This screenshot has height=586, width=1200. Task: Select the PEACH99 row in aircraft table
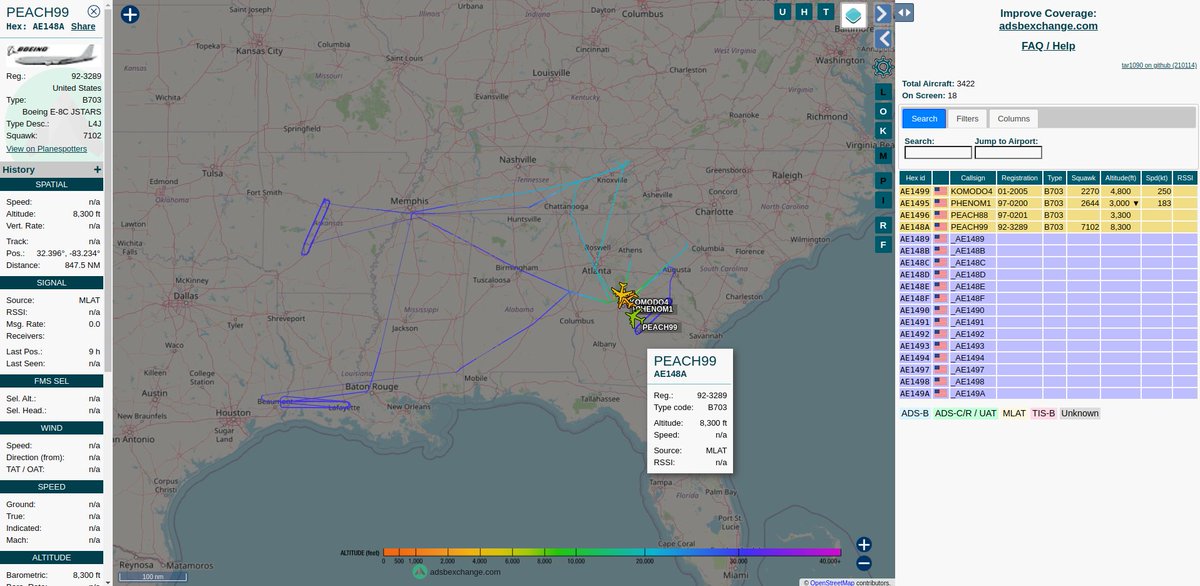click(x=1048, y=227)
